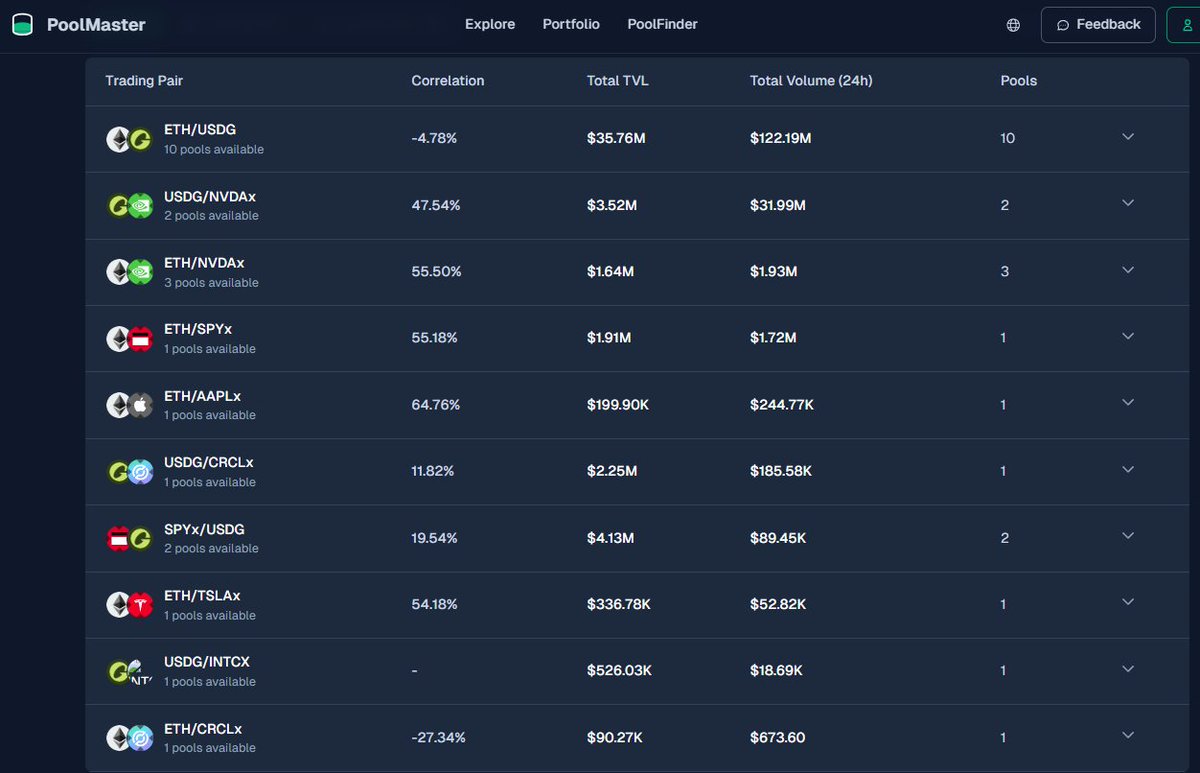Select the ETH/NVDAx pair name
The width and height of the screenshot is (1200, 773).
pyautogui.click(x=204, y=263)
